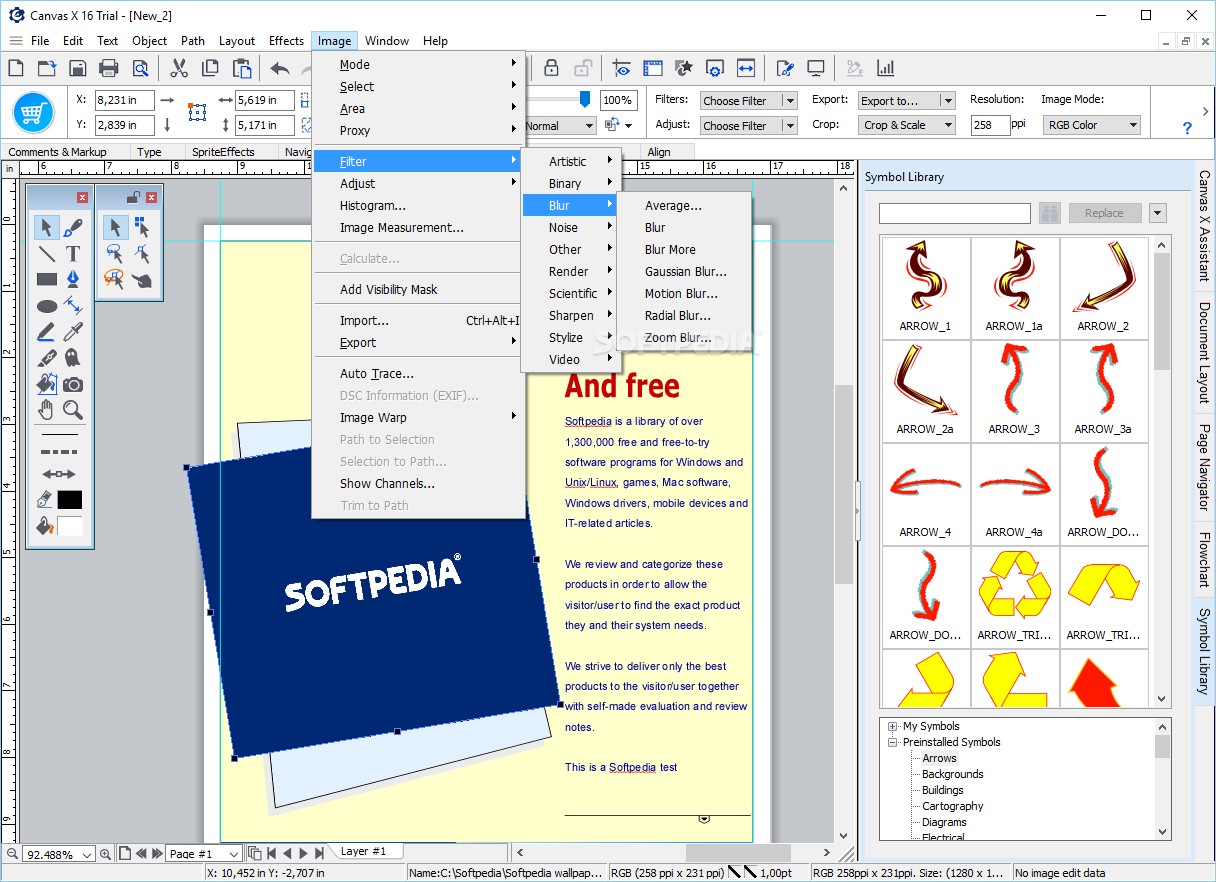Click the Lock object padlock icon
Screen dimensions: 1216x882
coord(551,68)
